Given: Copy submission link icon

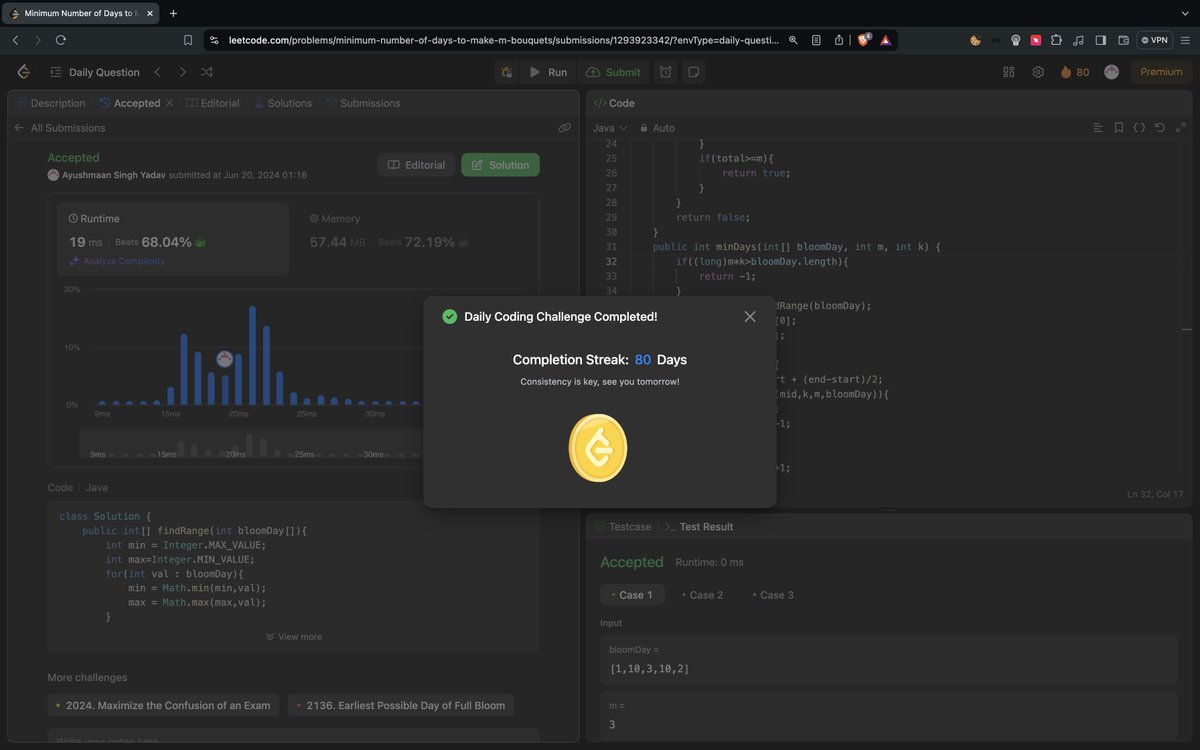Looking at the screenshot, I should tap(565, 128).
